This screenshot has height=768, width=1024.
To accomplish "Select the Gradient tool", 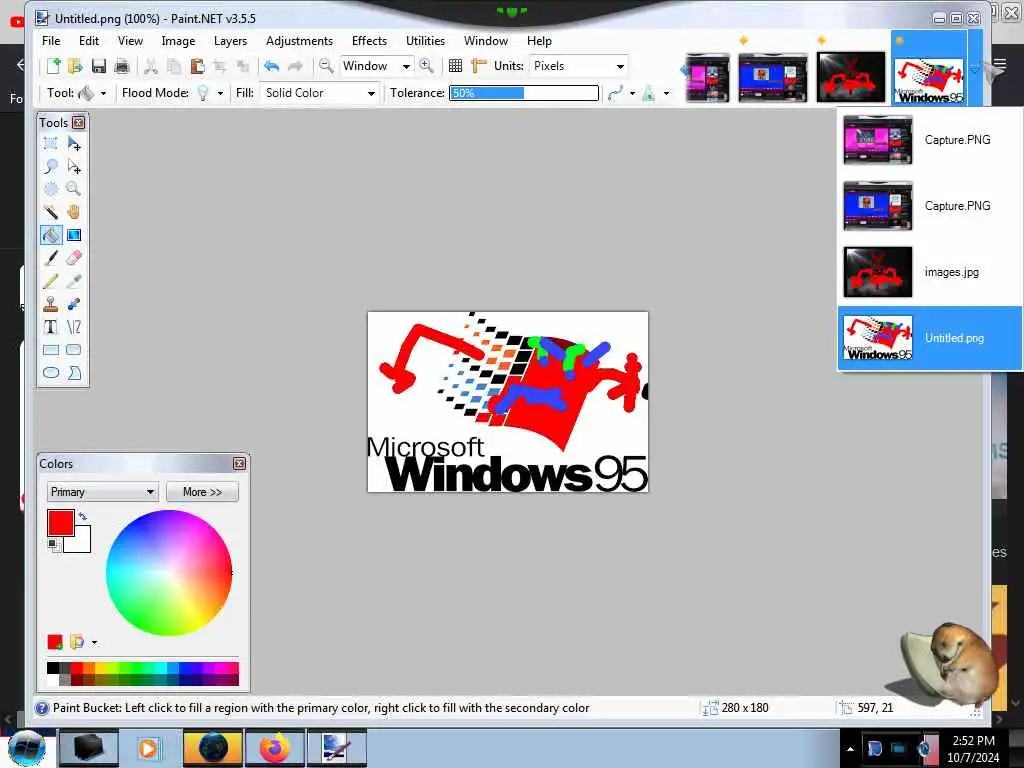I will (74, 235).
